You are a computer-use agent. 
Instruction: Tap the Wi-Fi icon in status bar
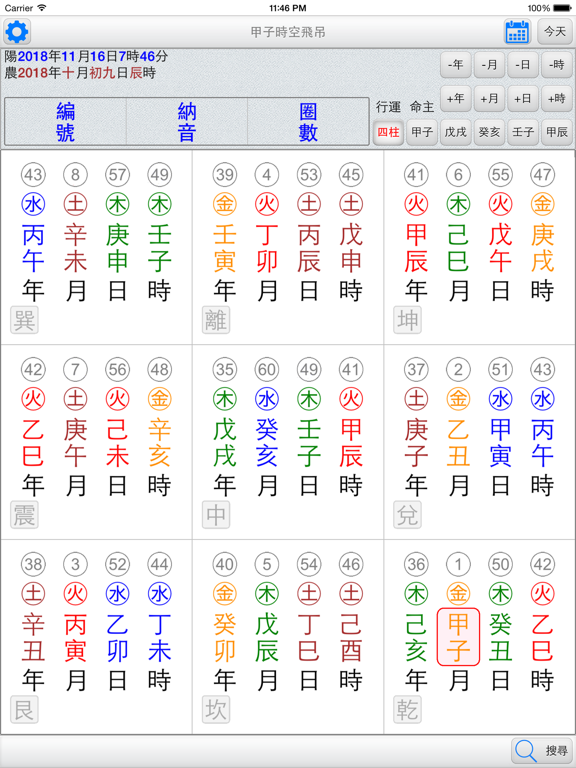(42, 8)
